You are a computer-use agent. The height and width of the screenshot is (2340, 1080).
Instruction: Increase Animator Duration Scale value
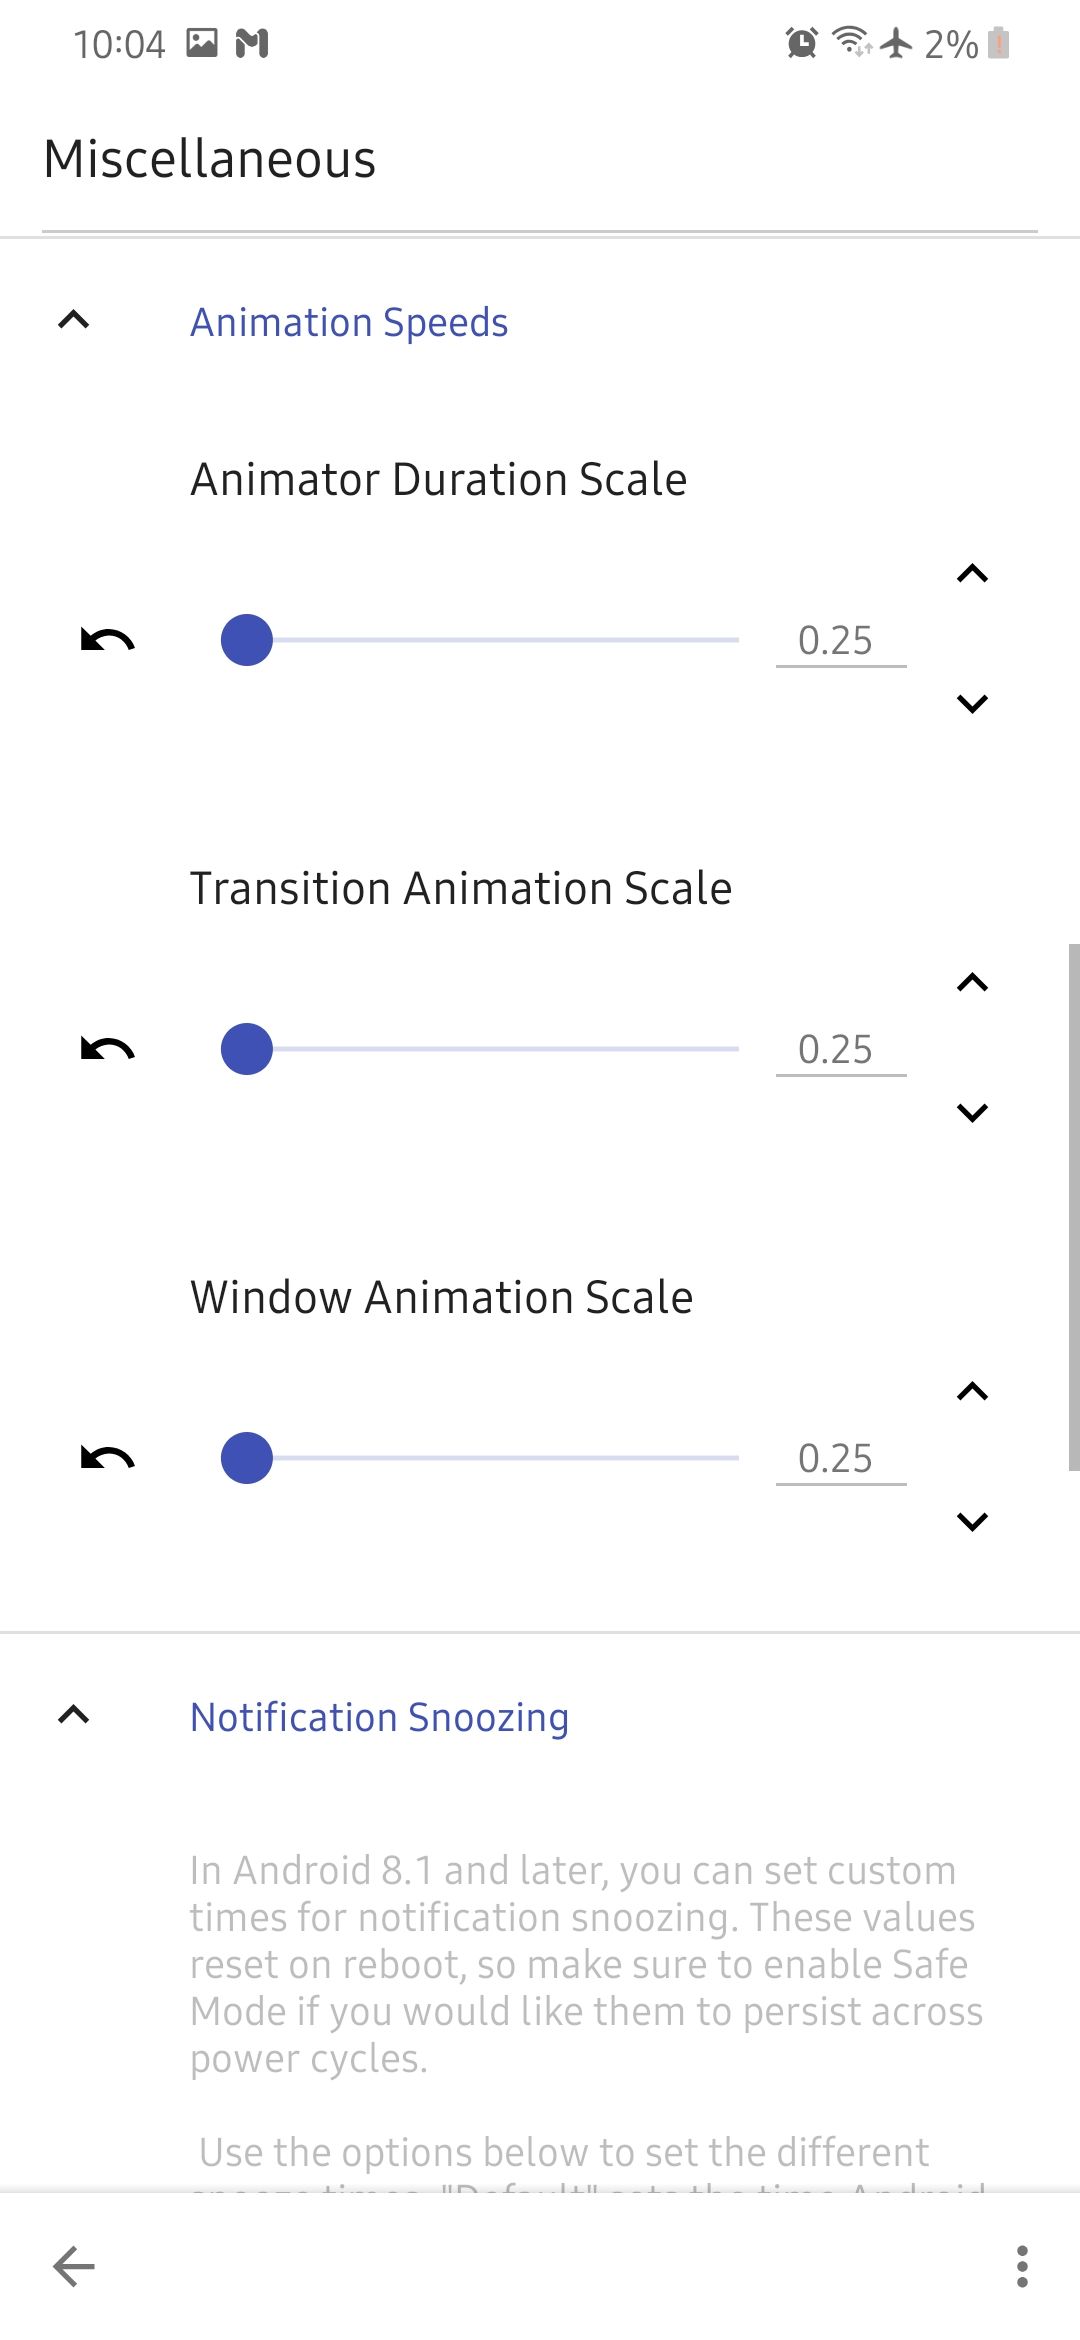click(x=972, y=574)
